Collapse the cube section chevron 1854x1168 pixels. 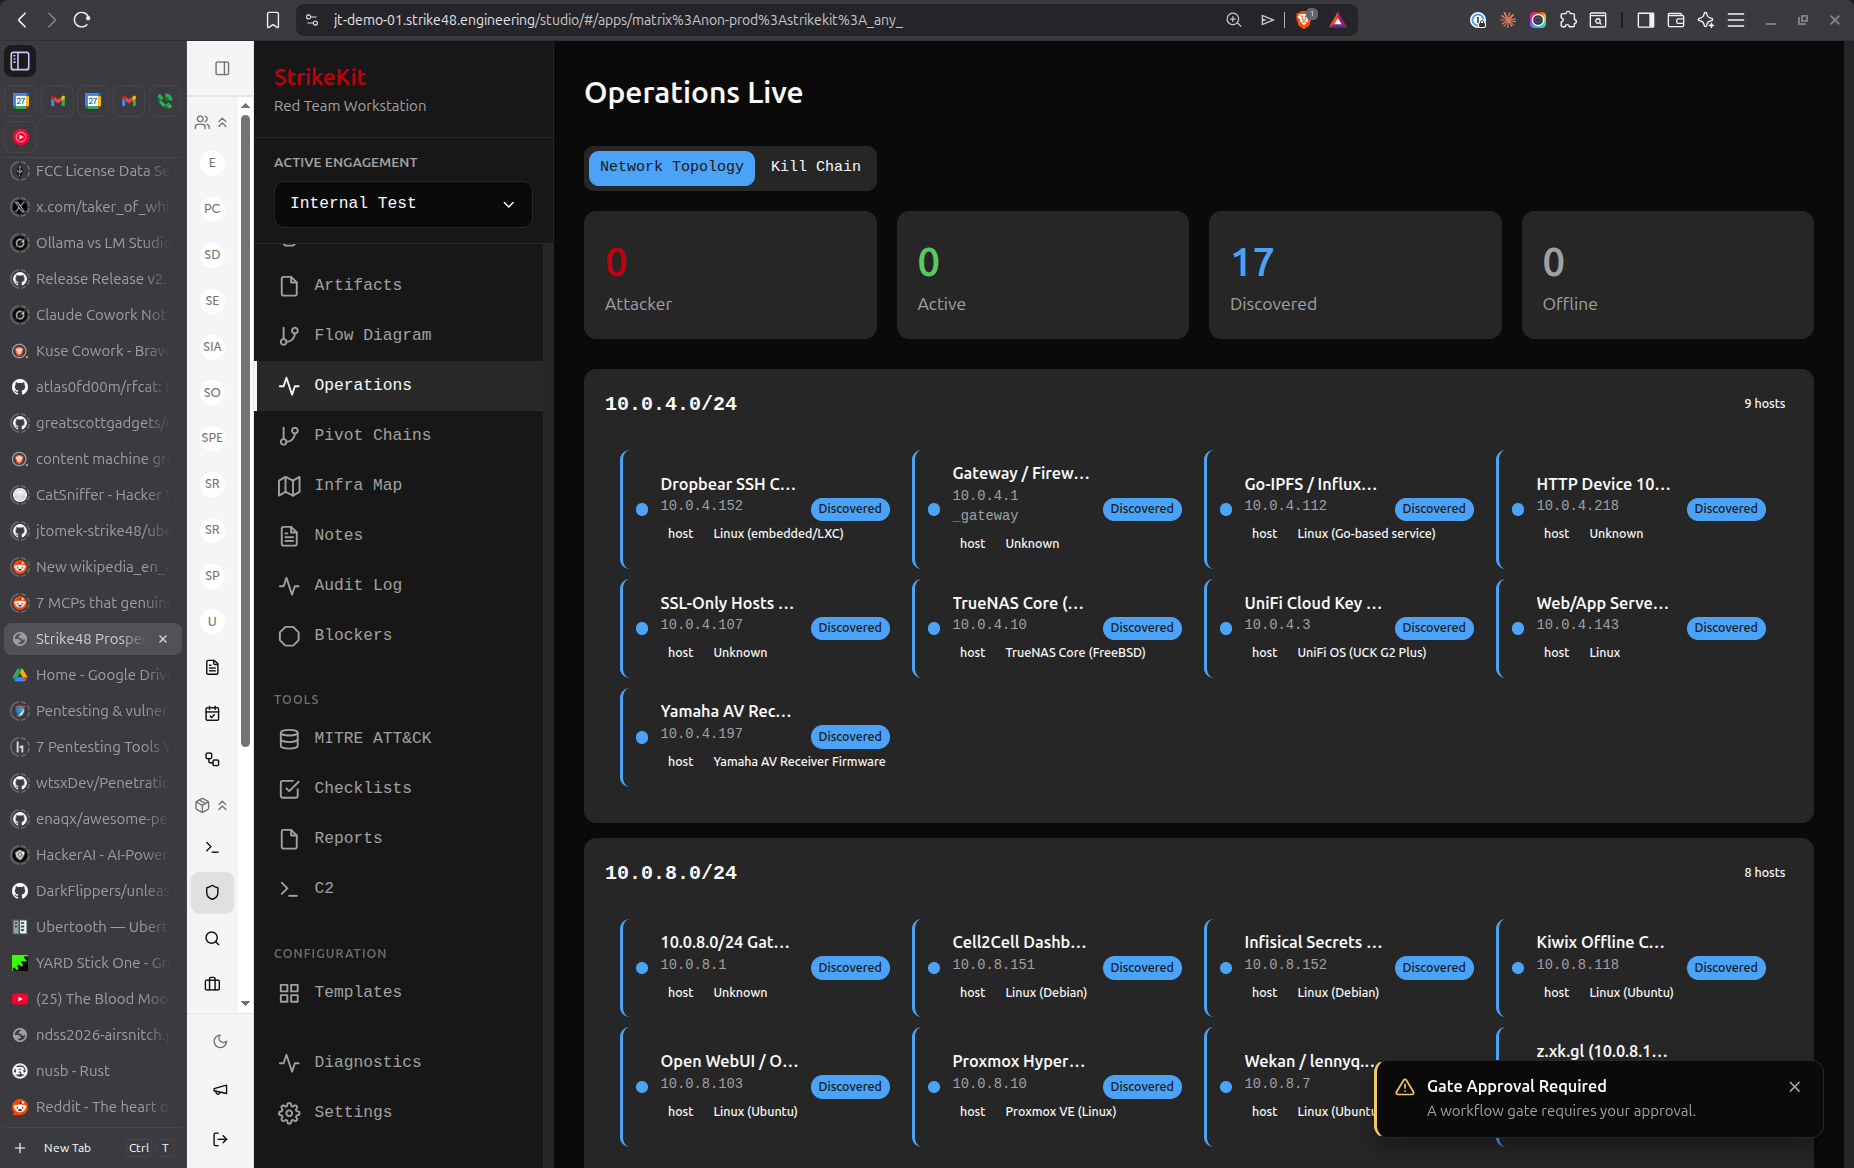[222, 806]
